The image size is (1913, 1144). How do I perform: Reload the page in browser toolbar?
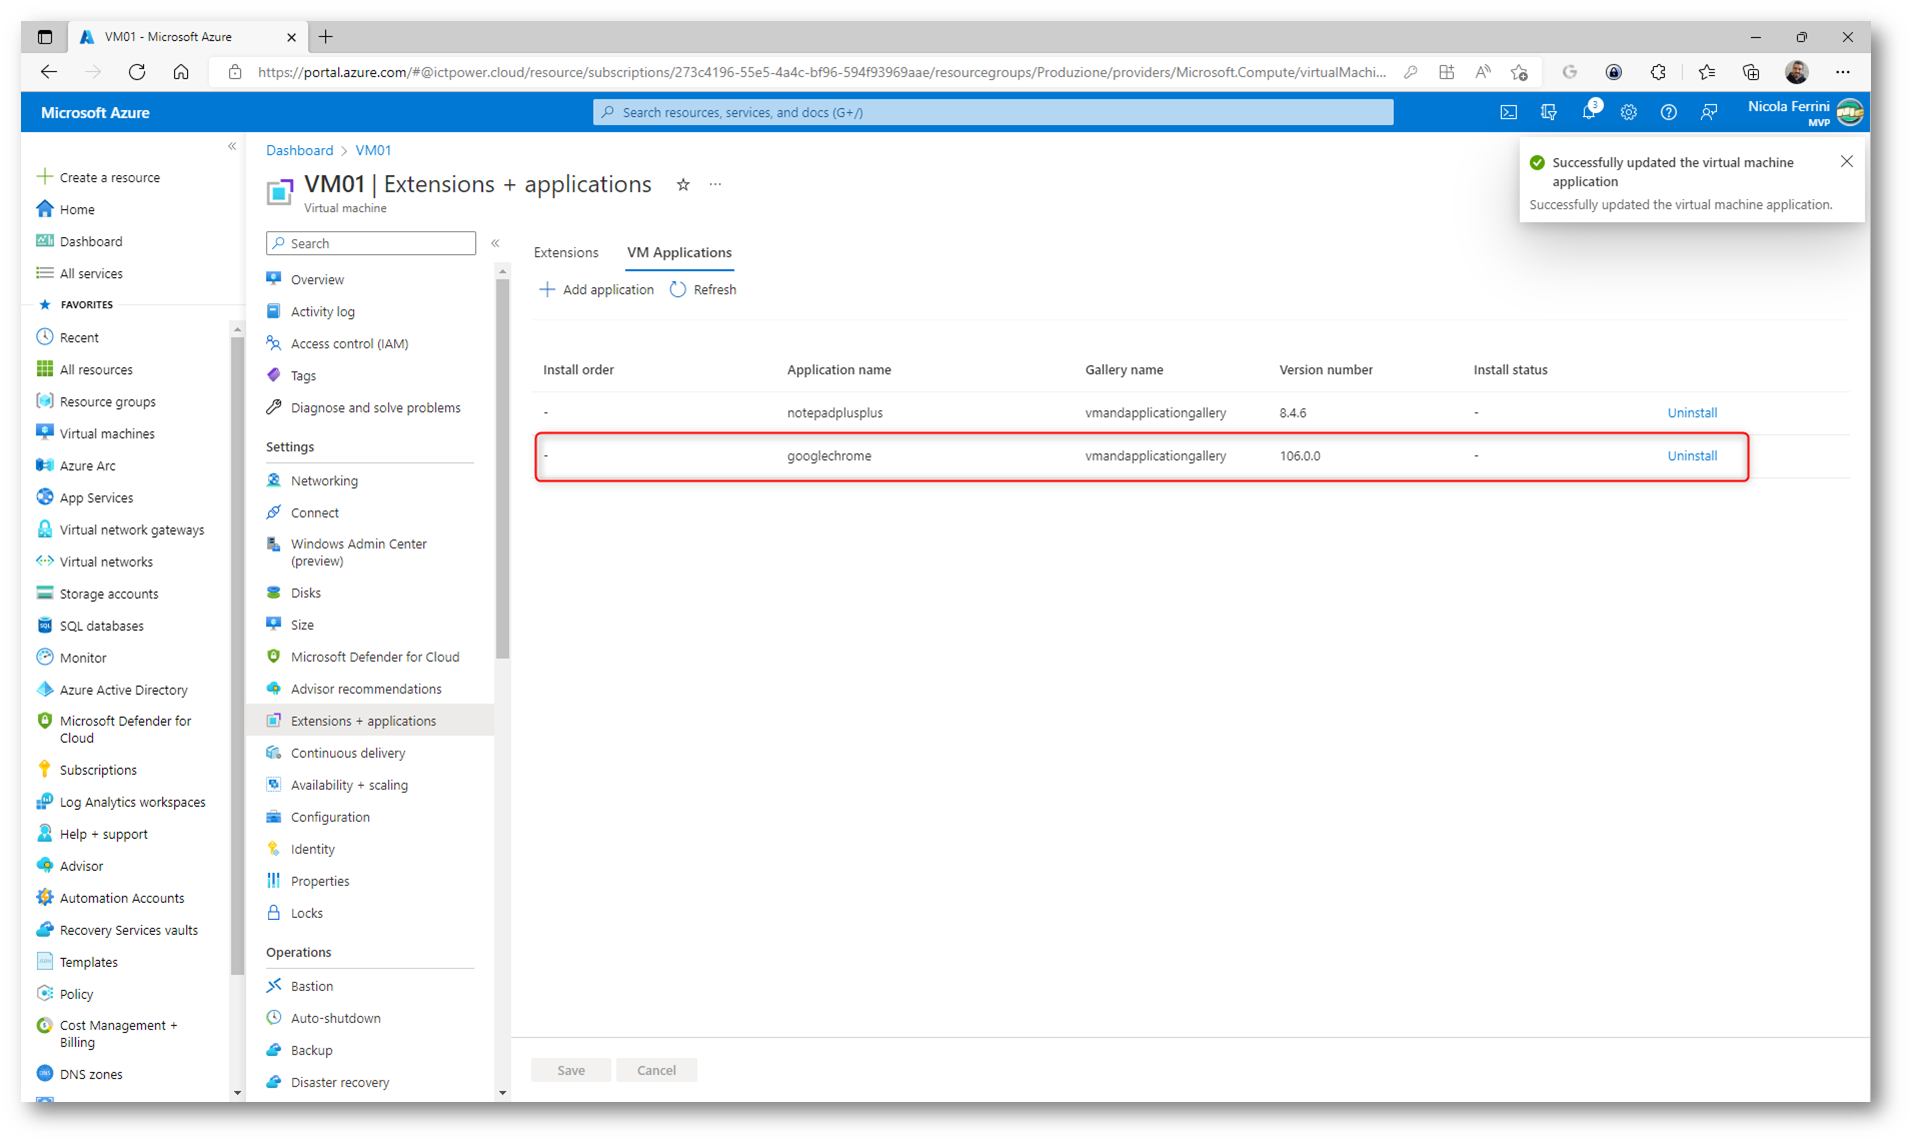(137, 72)
